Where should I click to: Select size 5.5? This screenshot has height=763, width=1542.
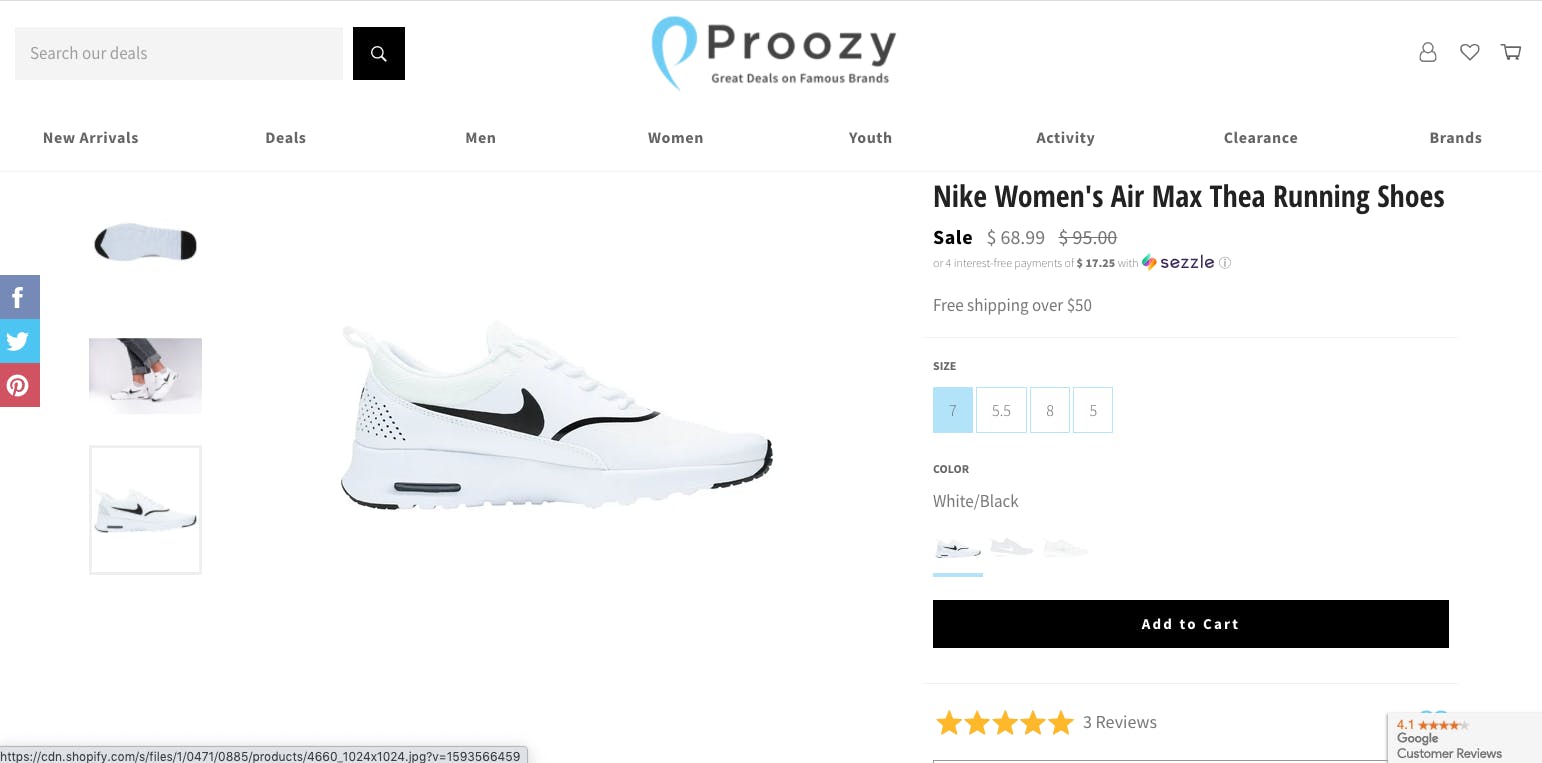click(1001, 410)
